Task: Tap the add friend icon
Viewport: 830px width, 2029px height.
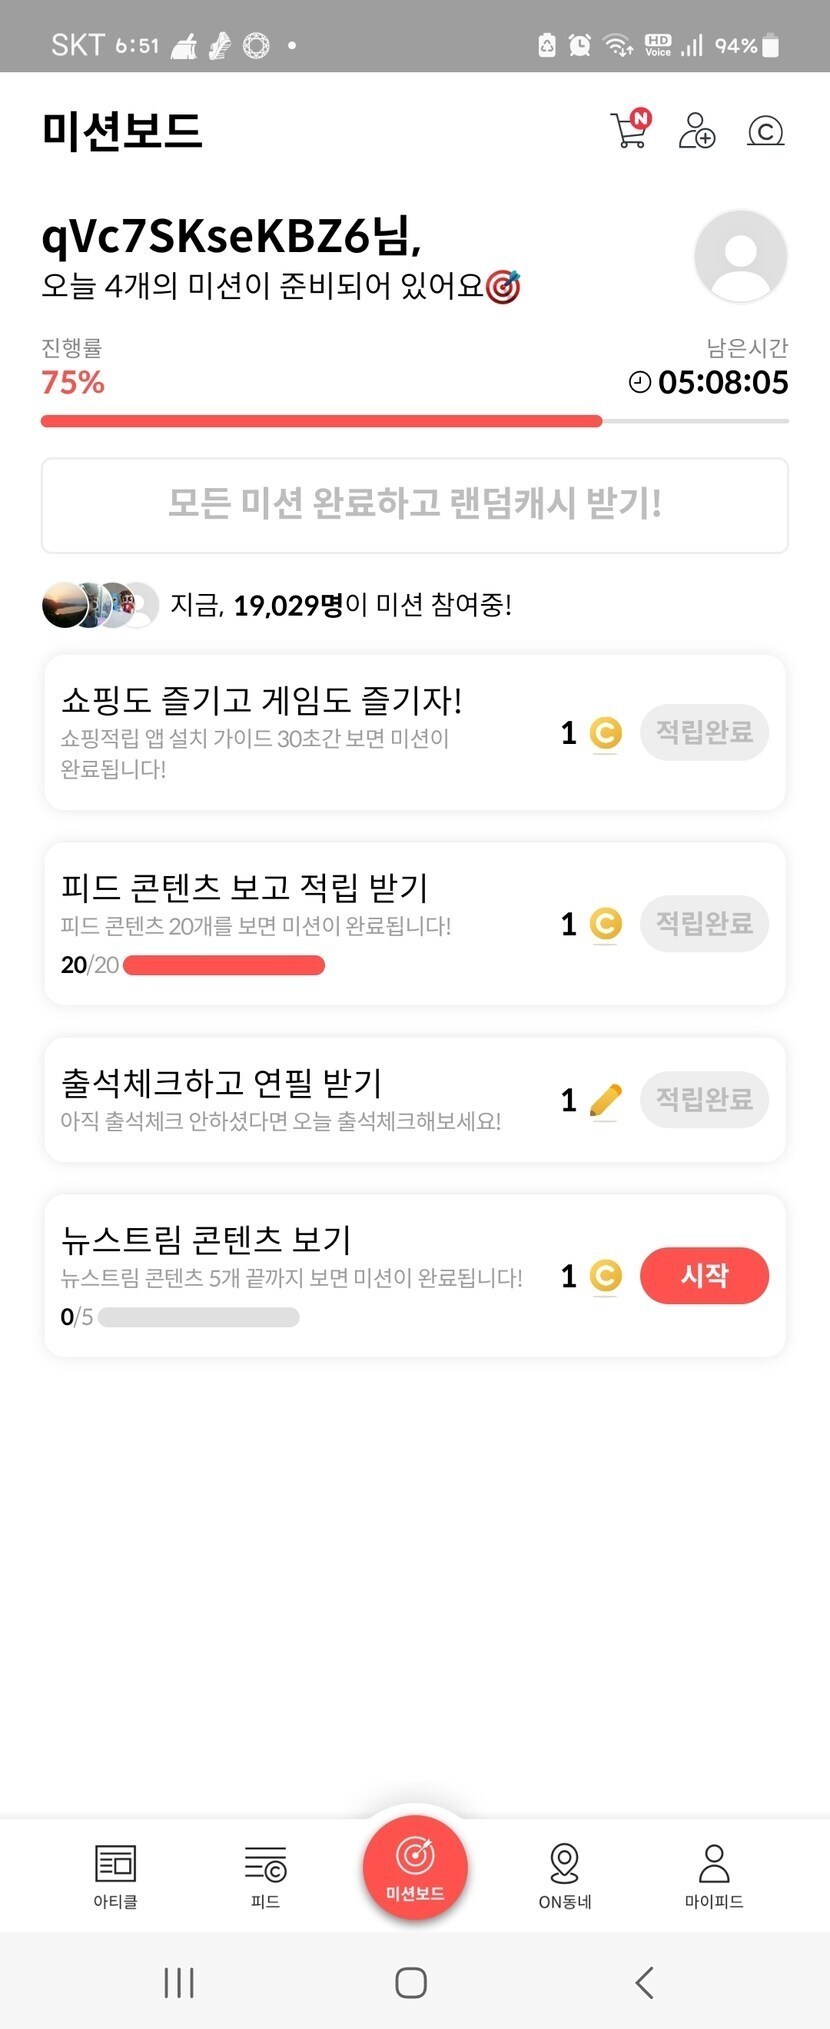Action: pyautogui.click(x=697, y=131)
